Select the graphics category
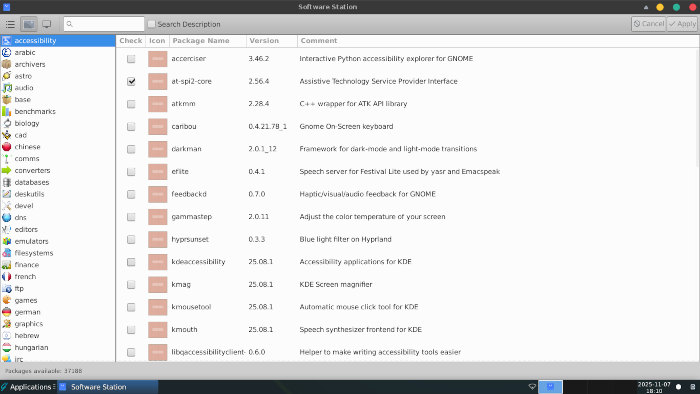Viewport: 700px width, 394px height. pos(58,324)
